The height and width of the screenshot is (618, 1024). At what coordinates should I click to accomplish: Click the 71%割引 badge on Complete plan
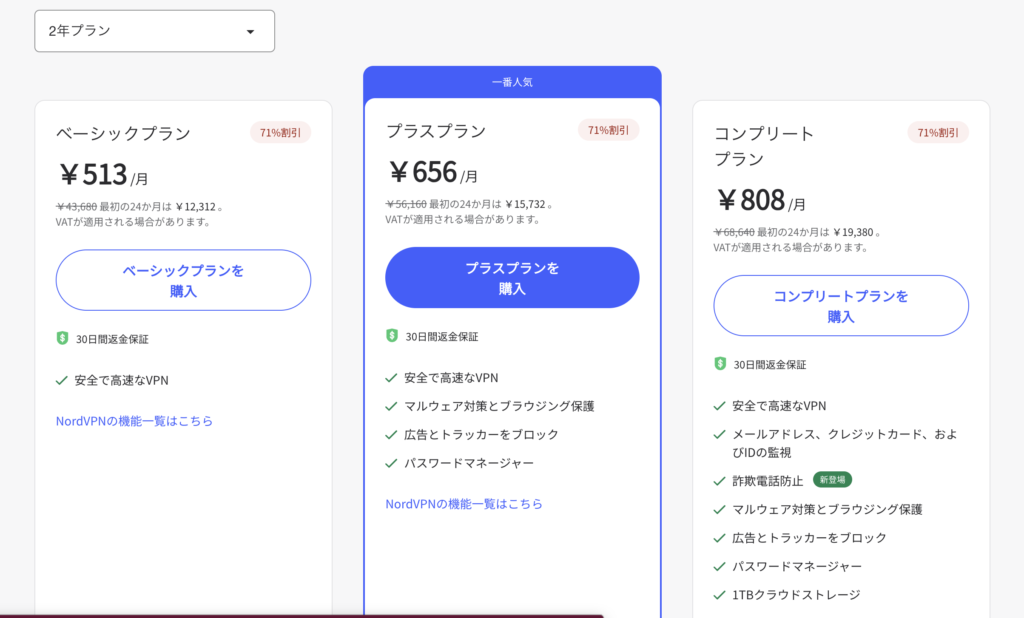coord(938,131)
